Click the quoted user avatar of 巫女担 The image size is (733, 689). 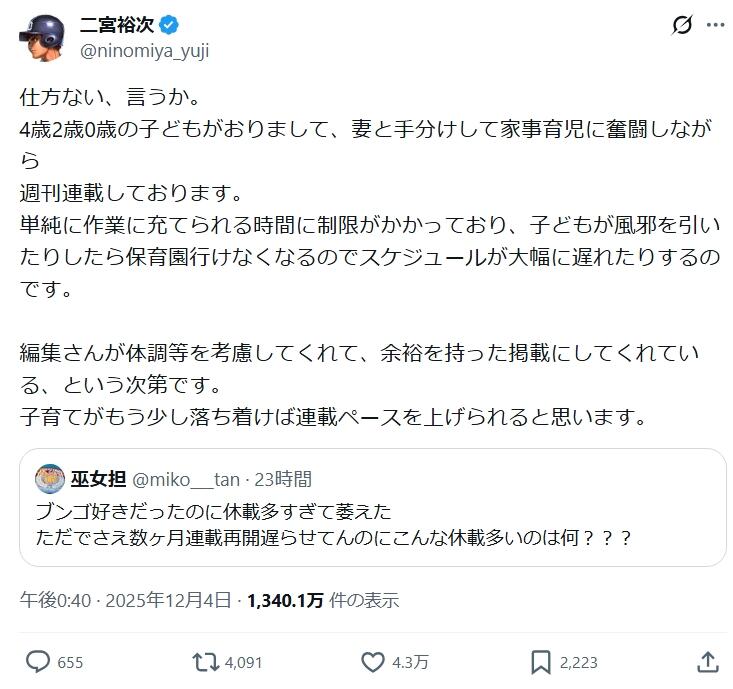49,479
